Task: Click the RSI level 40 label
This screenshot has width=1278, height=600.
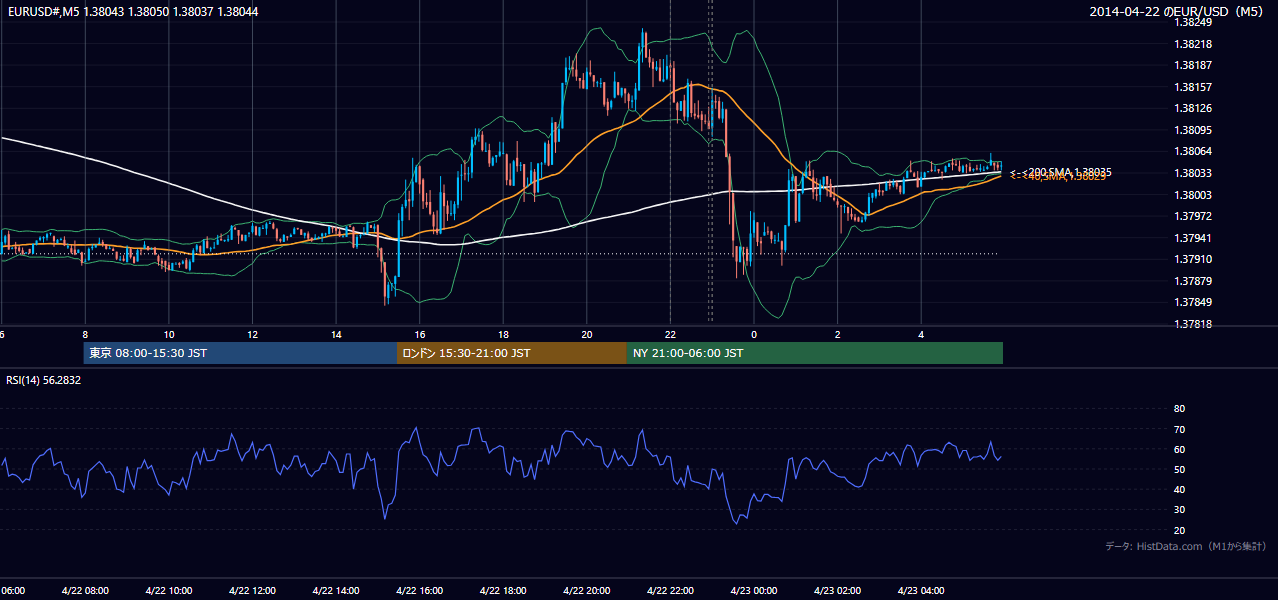Action: [x=1179, y=489]
